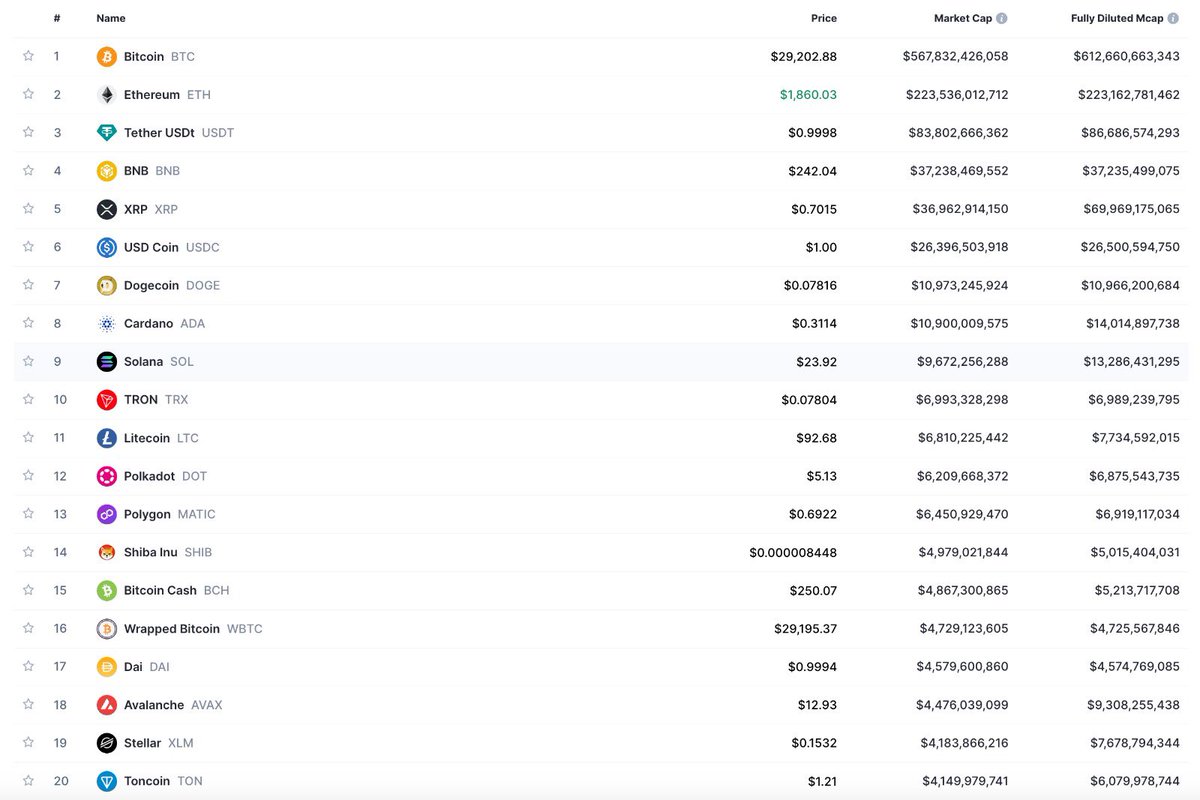Click the USD Coin logo
The width and height of the screenshot is (1200, 800).
tap(107, 247)
